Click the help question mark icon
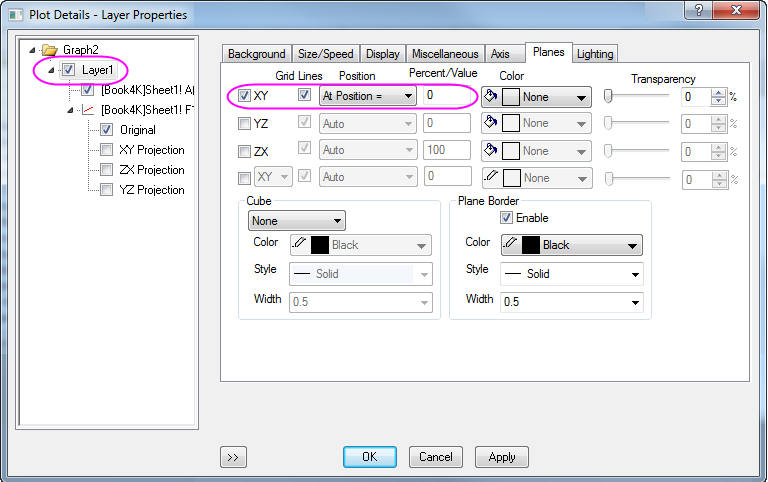 point(697,10)
